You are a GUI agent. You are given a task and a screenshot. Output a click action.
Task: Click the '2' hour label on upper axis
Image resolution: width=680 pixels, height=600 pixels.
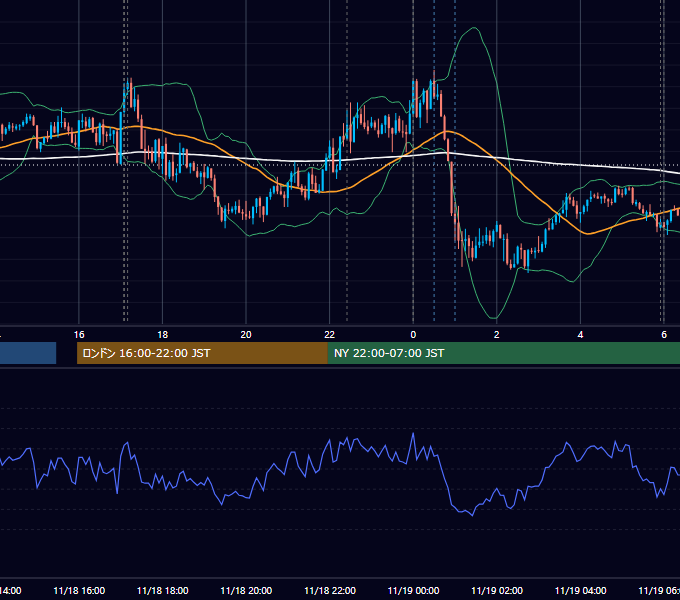[x=497, y=335]
